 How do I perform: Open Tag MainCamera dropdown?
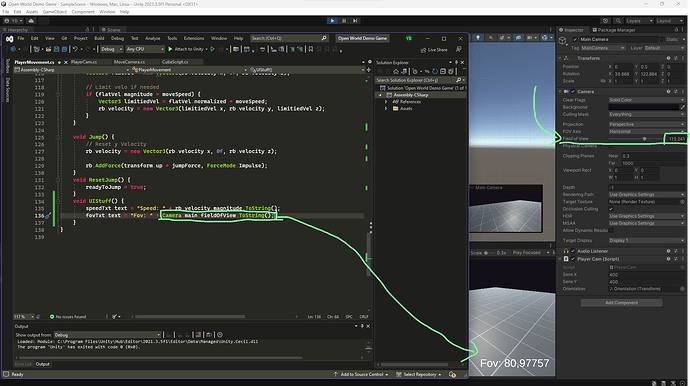click(x=603, y=48)
